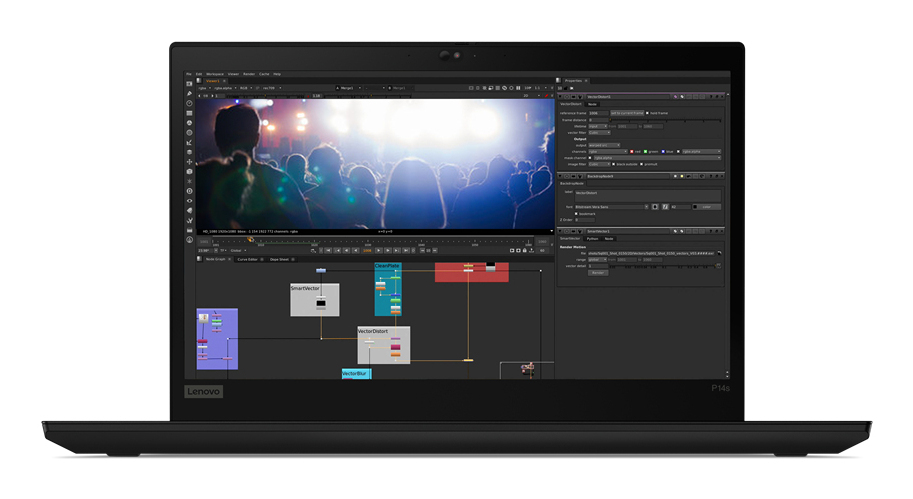The image size is (913, 499).
Task: Click VectorDistort1 help question-mark icon
Action: (711, 97)
